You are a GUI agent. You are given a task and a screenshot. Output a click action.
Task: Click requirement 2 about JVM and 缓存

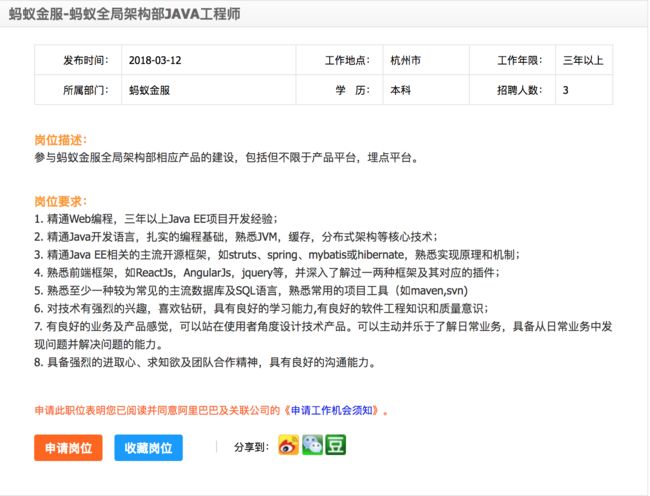[236, 237]
